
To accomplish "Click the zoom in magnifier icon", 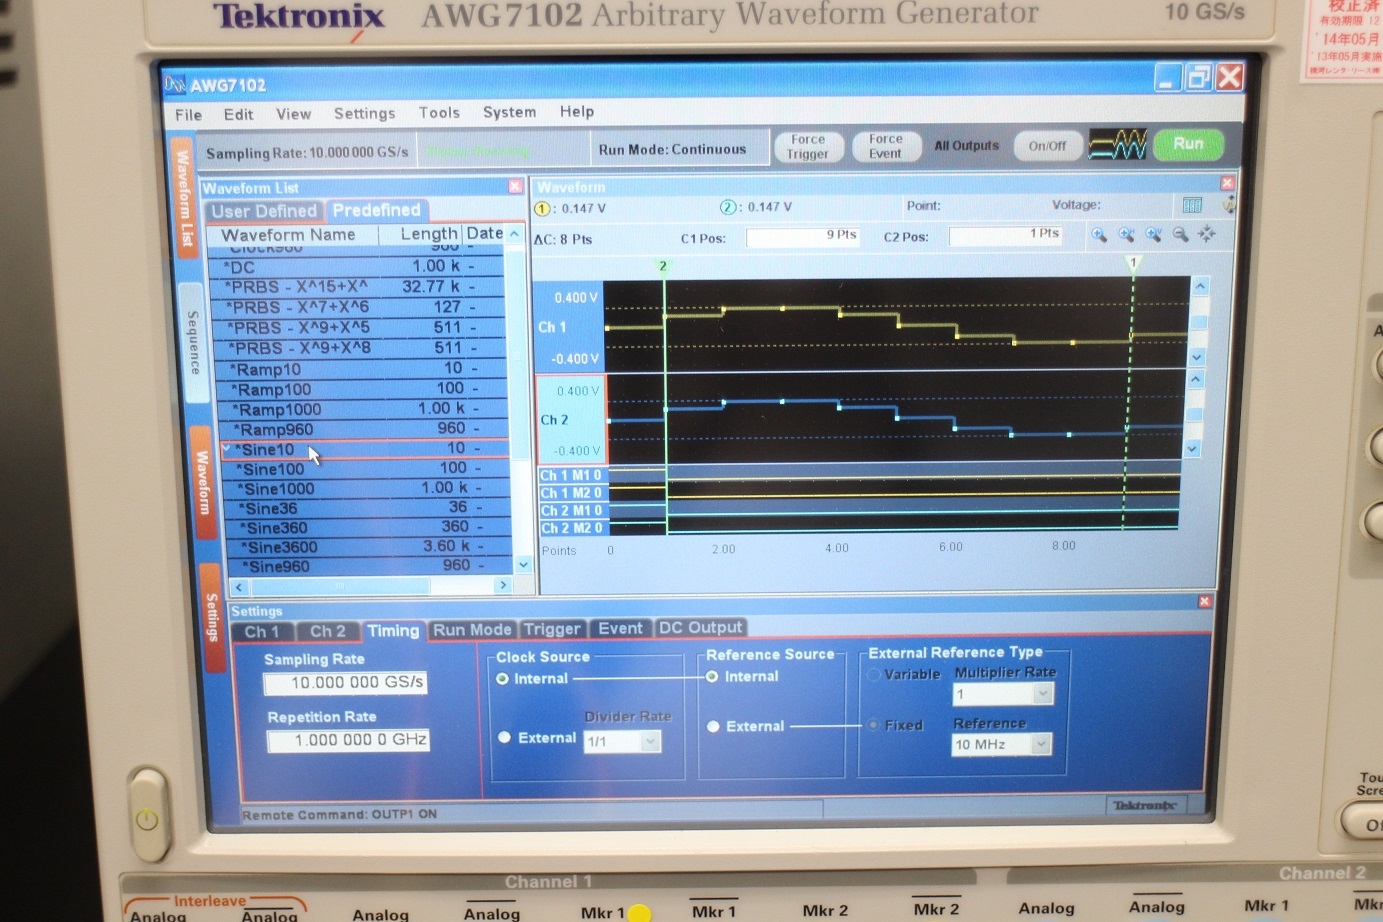I will pos(1099,235).
